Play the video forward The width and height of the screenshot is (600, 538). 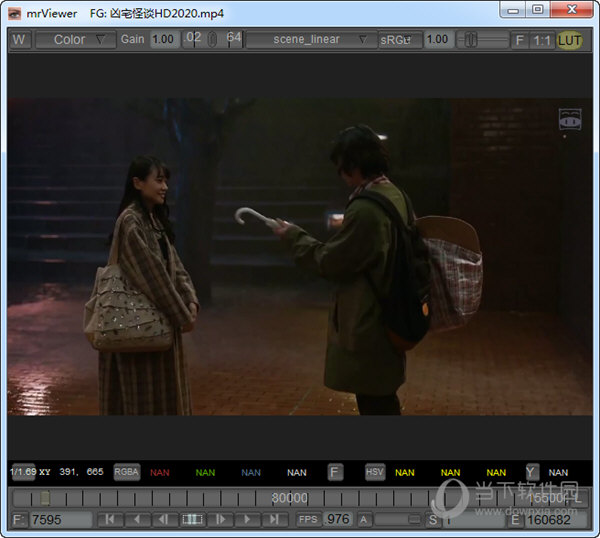point(247,520)
